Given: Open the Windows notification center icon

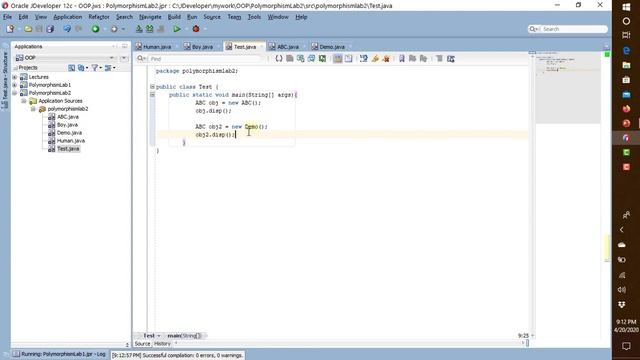Looking at the screenshot, I should 626,346.
